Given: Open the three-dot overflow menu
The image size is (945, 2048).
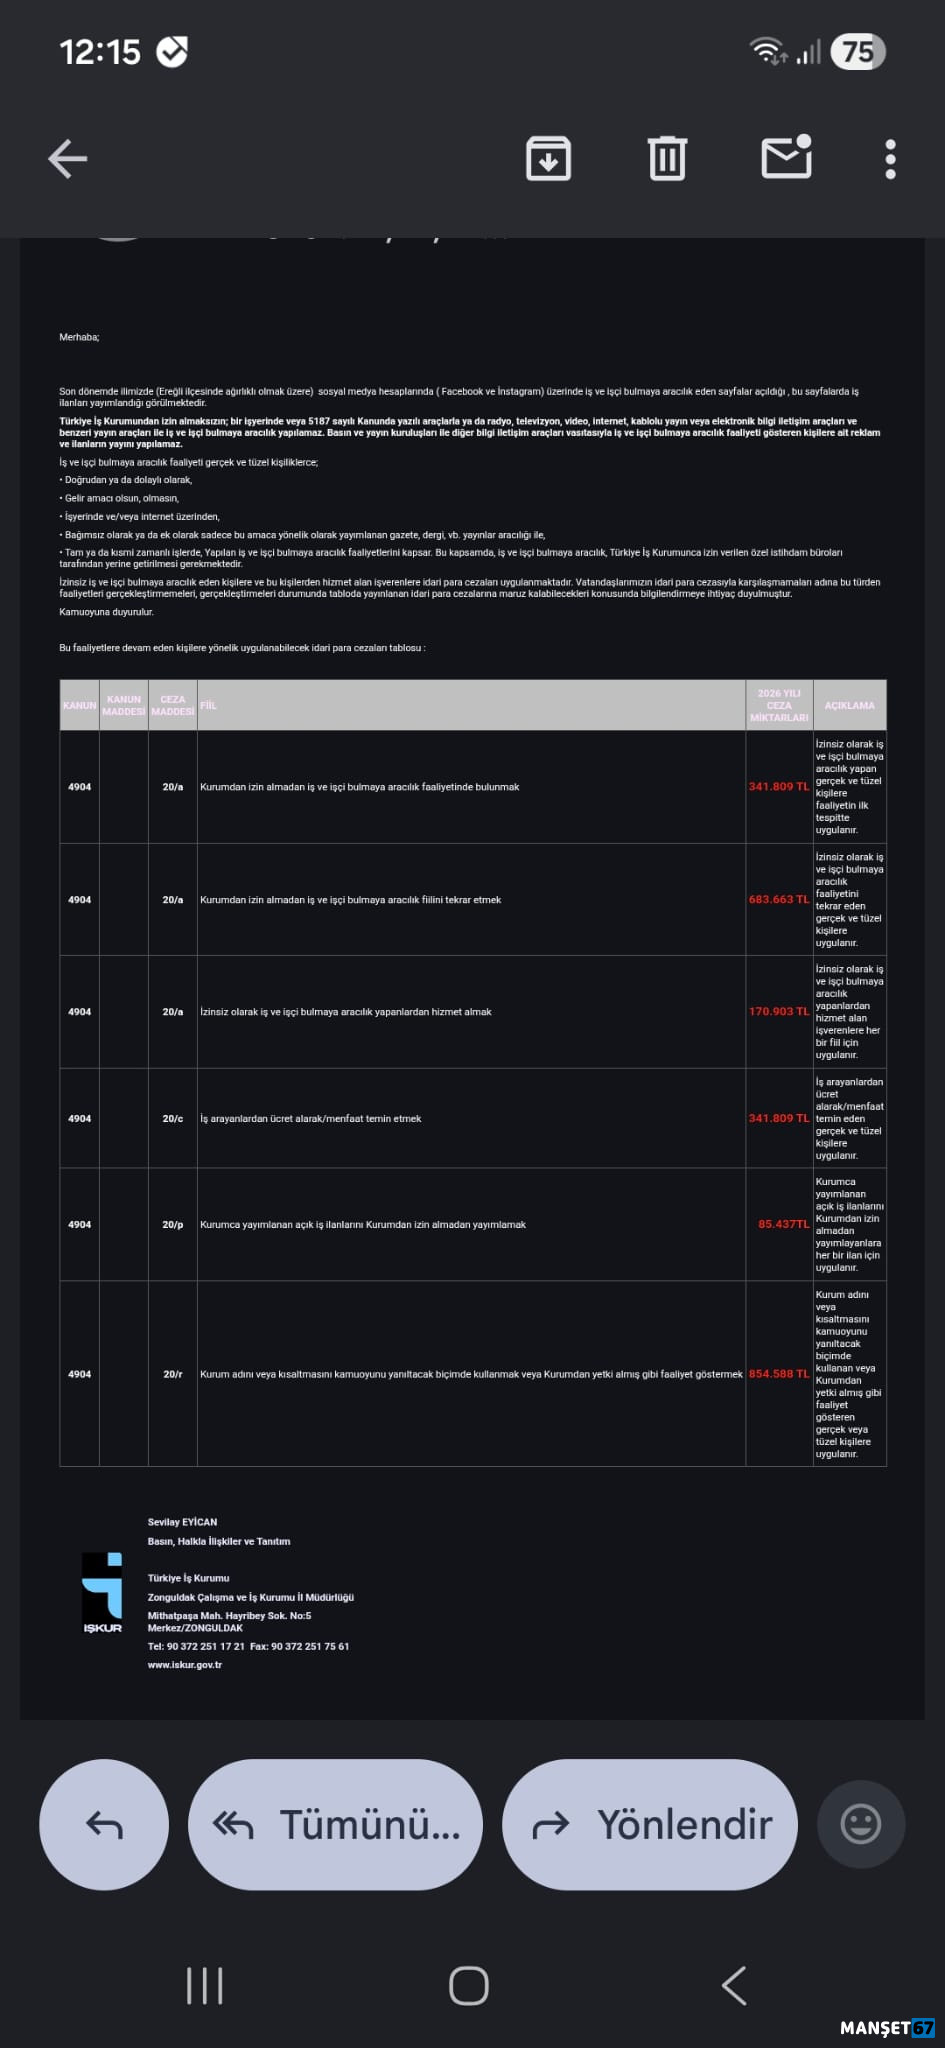Looking at the screenshot, I should [x=890, y=159].
